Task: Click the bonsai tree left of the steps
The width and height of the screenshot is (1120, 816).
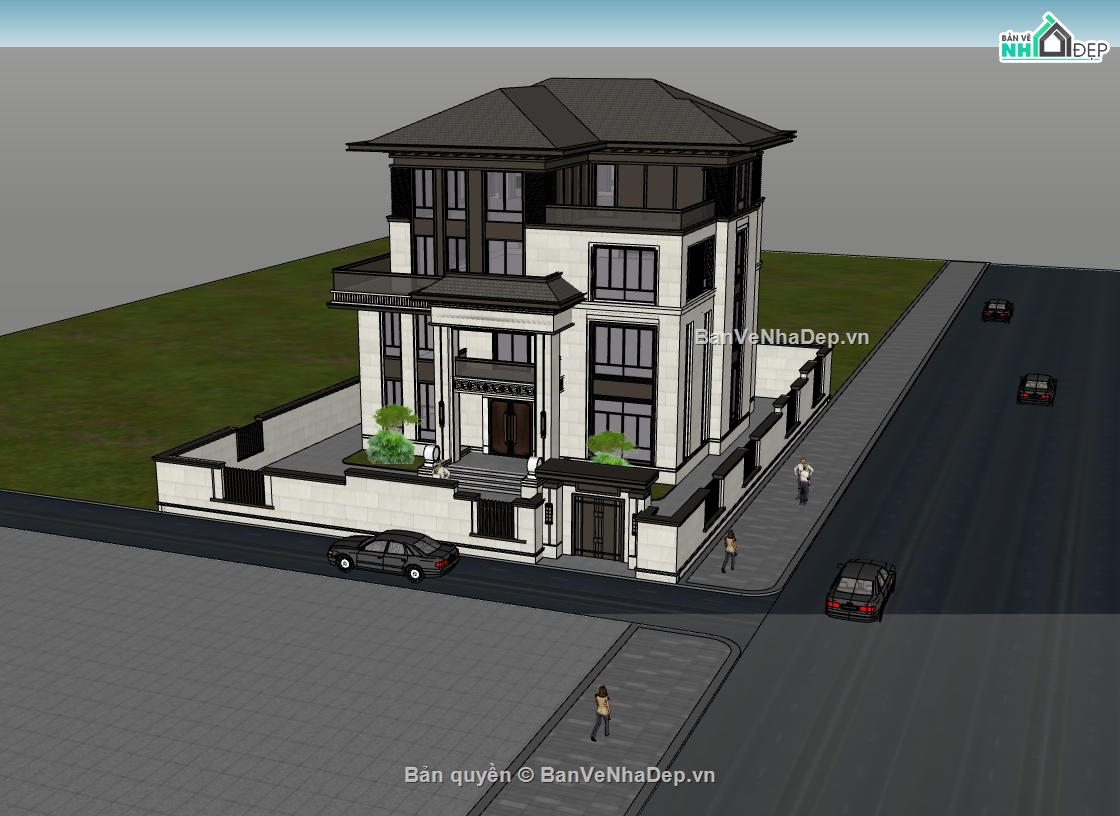Action: pyautogui.click(x=394, y=435)
